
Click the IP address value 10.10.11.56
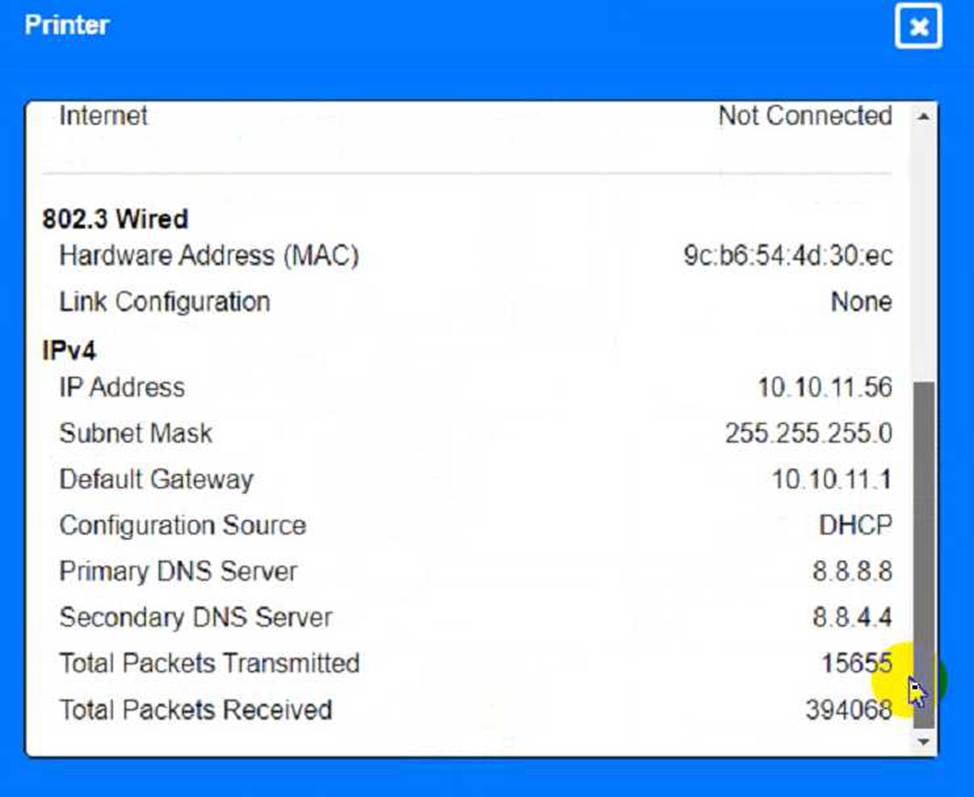coord(824,388)
